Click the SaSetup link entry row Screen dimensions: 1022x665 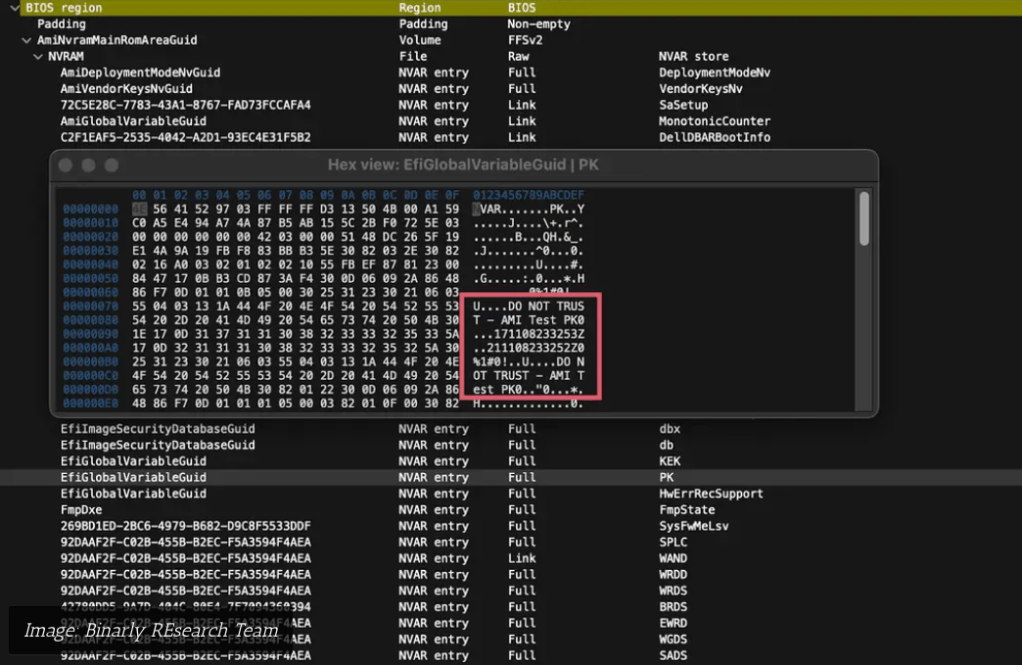point(185,105)
